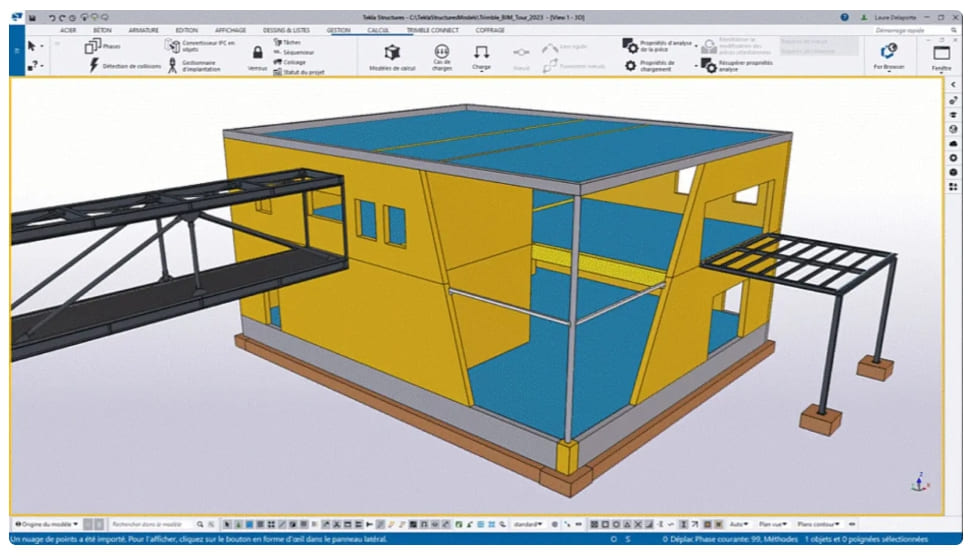
Task: Switch to the BÉTON tab
Action: point(102,30)
